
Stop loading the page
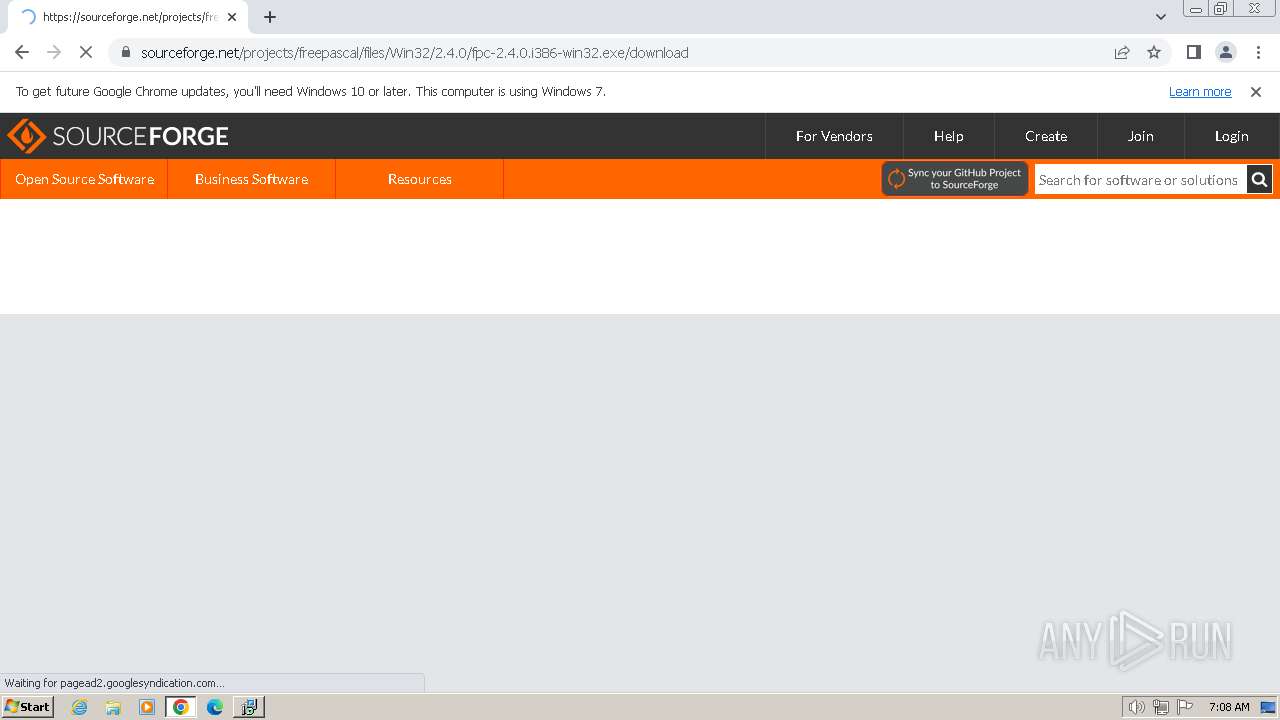pos(86,52)
